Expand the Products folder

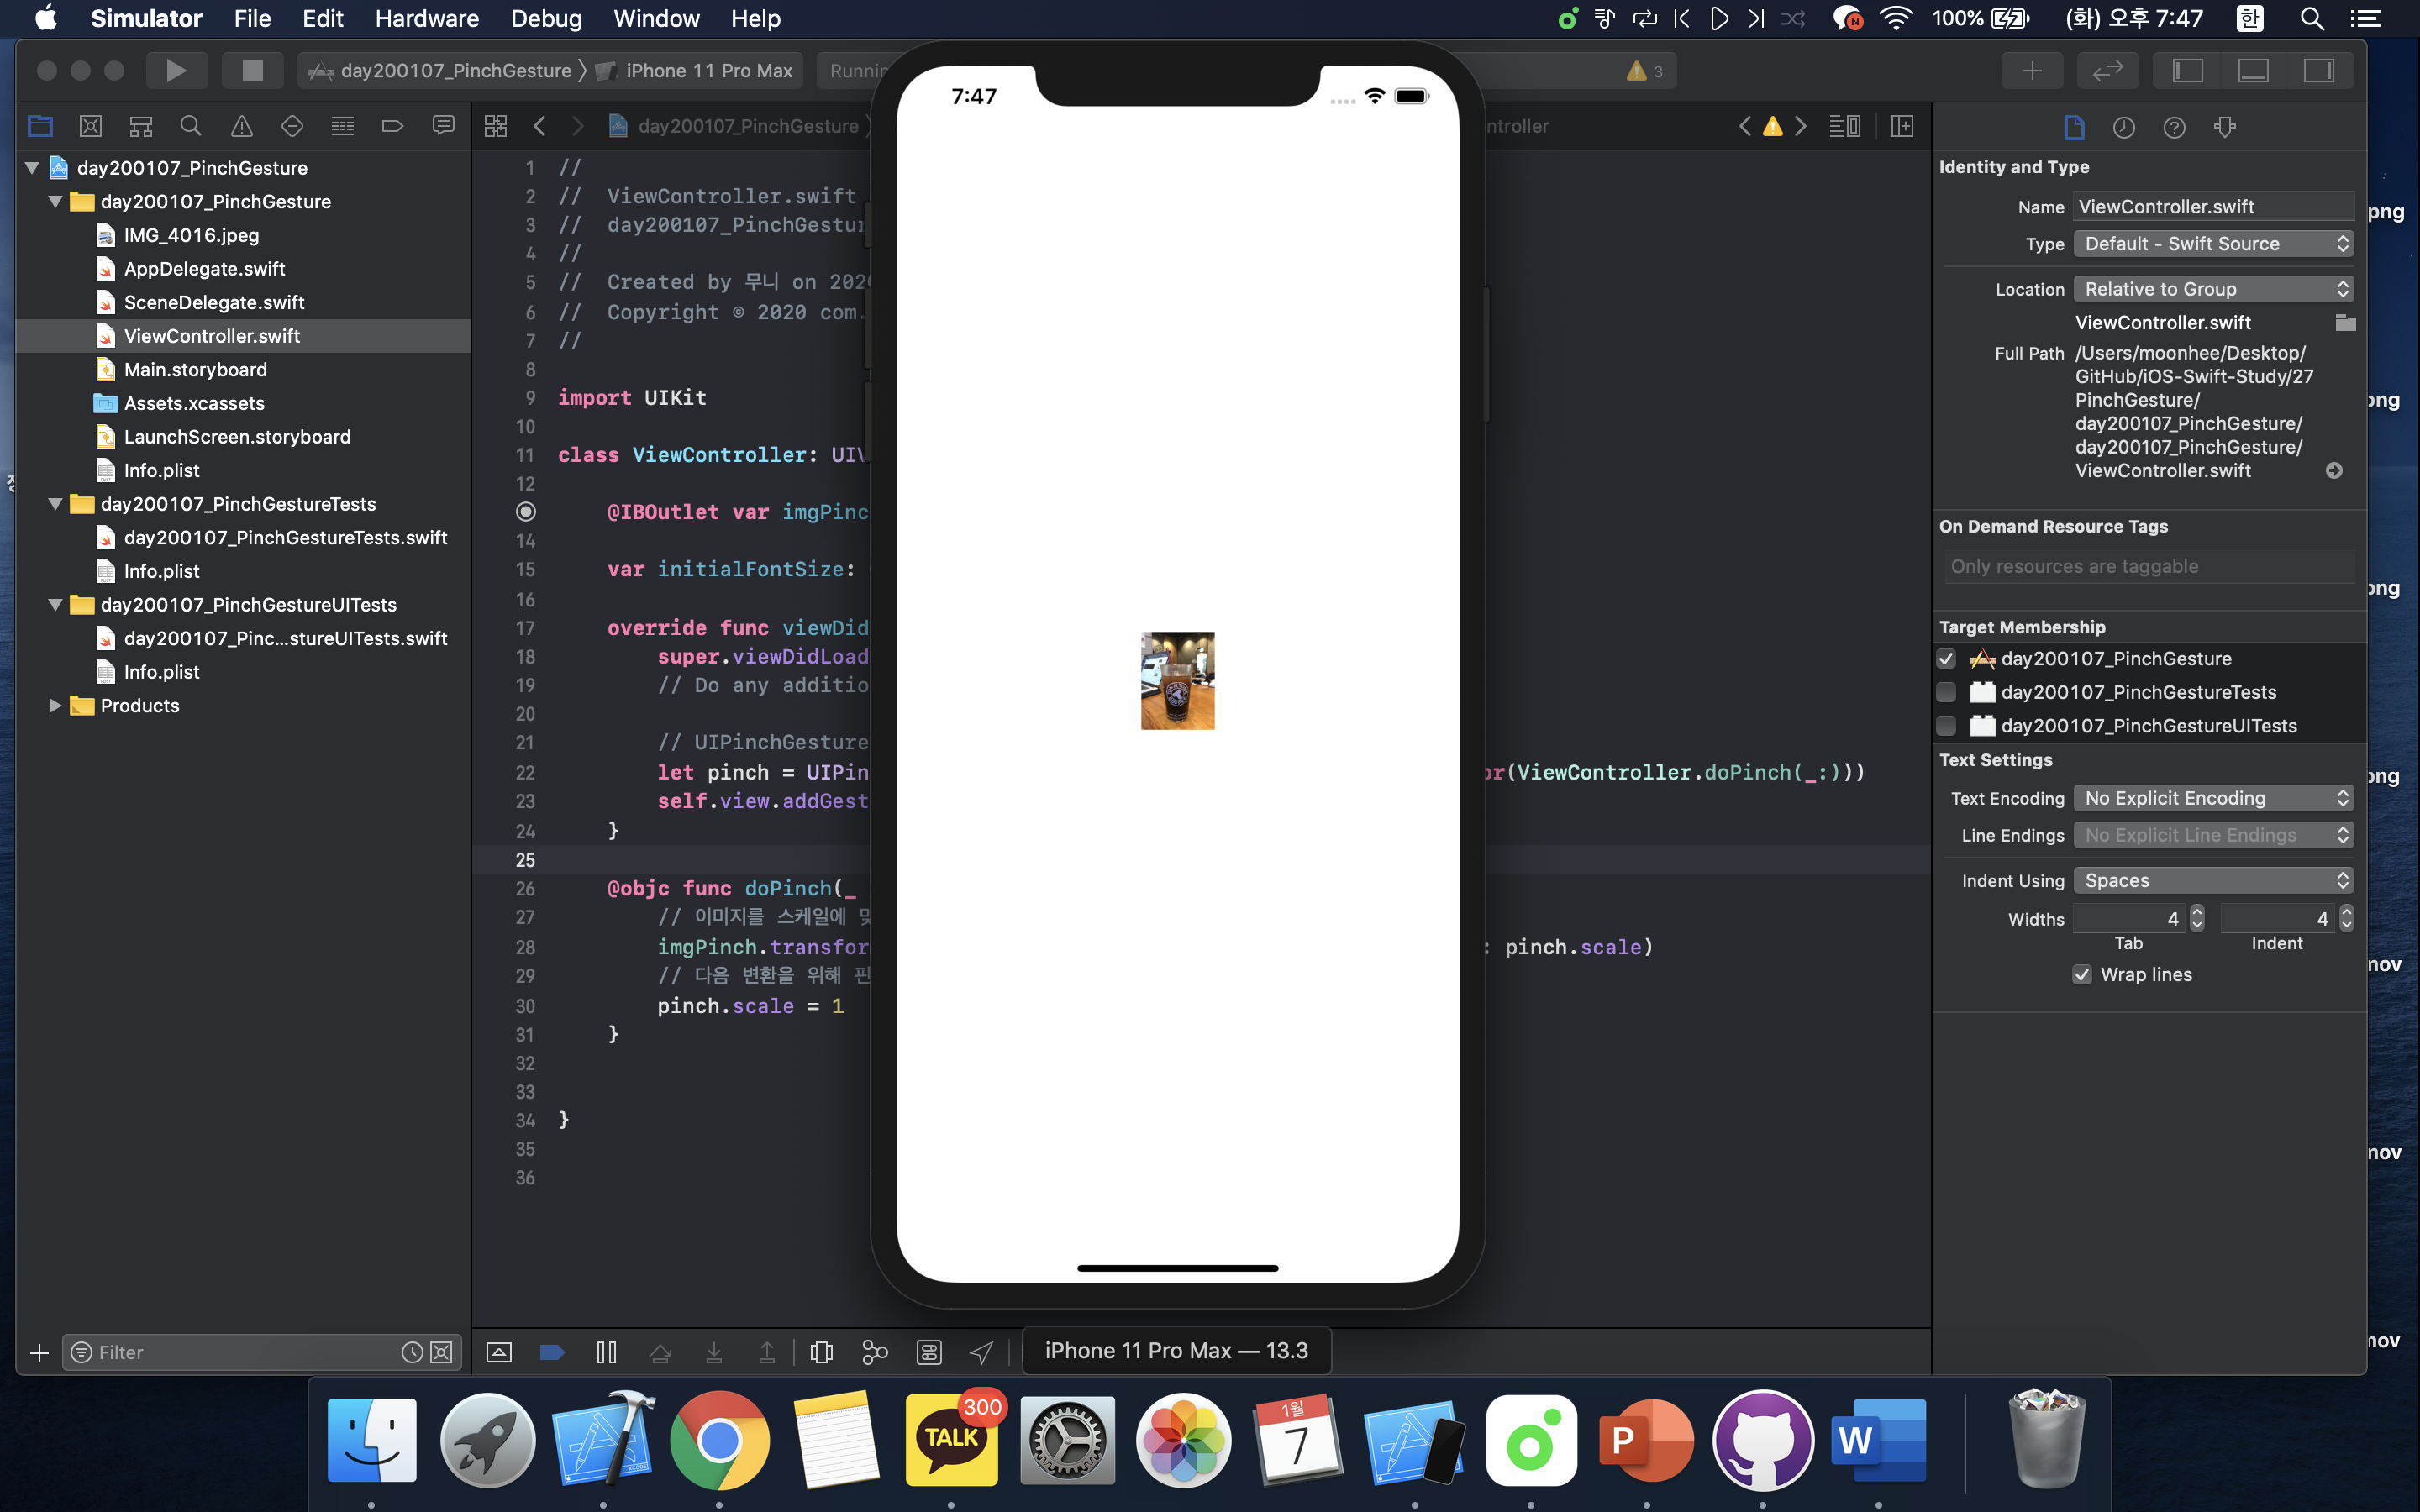55,706
